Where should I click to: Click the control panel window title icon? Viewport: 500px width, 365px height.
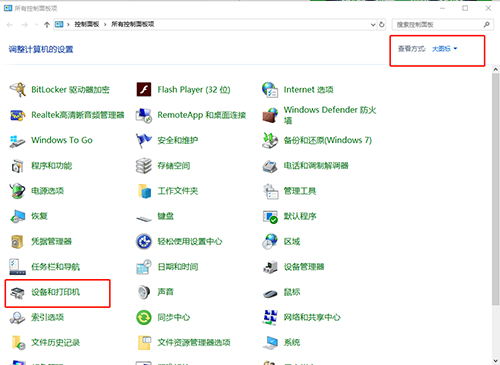(x=8, y=8)
